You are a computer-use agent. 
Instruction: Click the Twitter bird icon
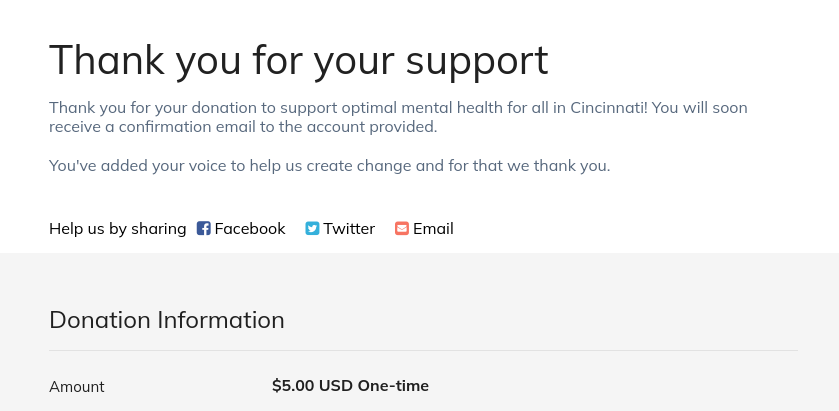pos(312,228)
